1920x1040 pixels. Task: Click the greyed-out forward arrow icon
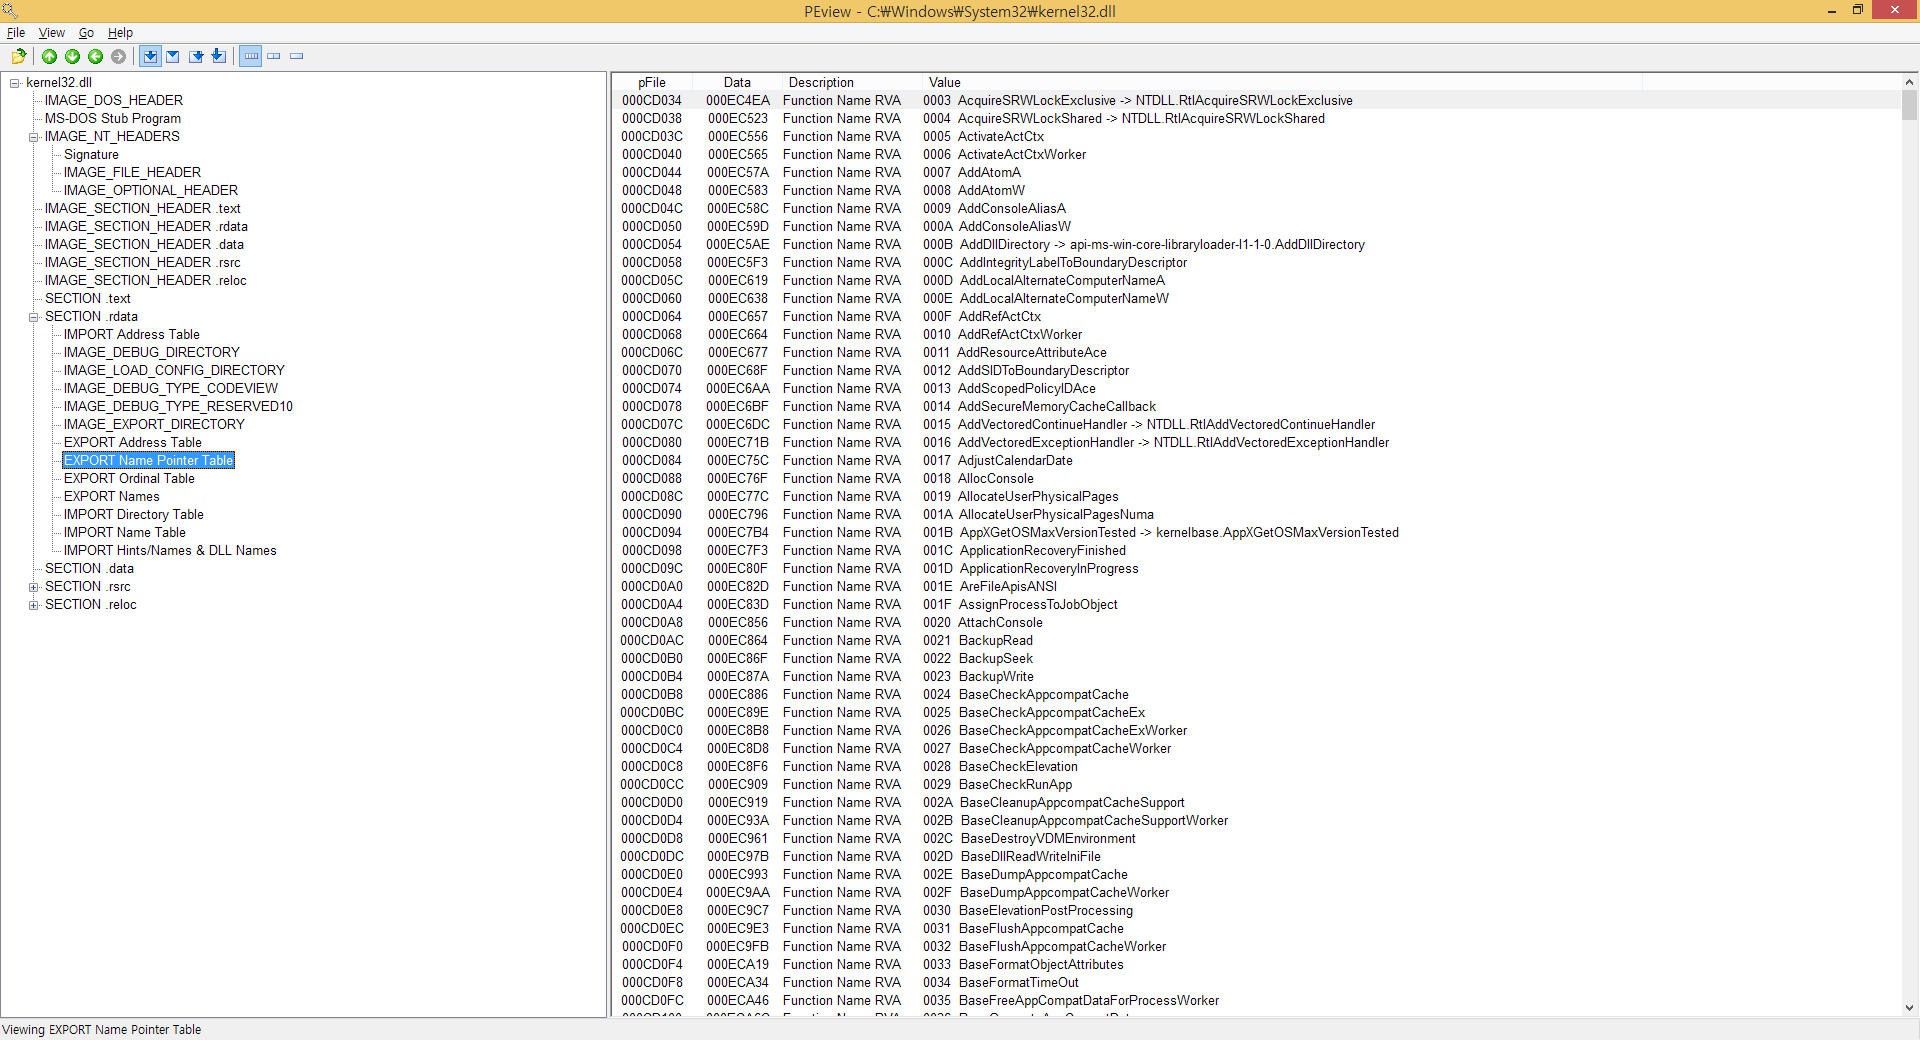pyautogui.click(x=118, y=56)
